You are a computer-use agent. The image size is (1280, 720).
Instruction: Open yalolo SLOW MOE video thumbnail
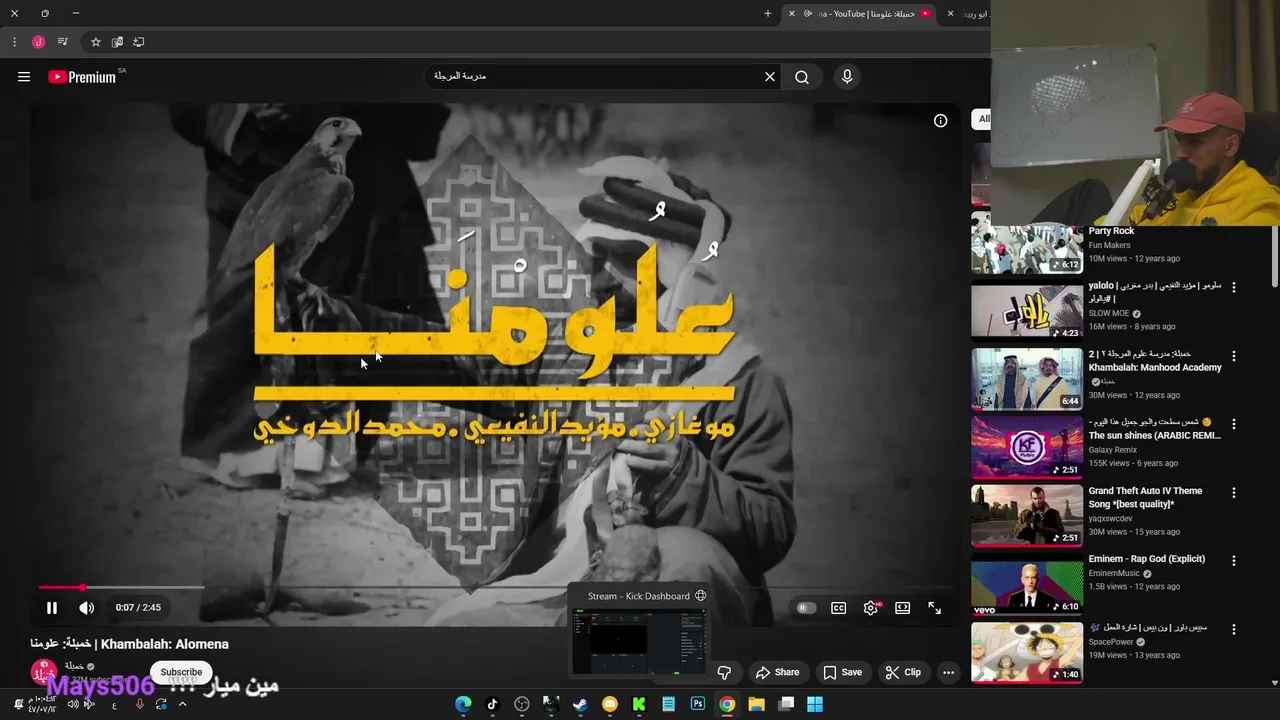1027,312
